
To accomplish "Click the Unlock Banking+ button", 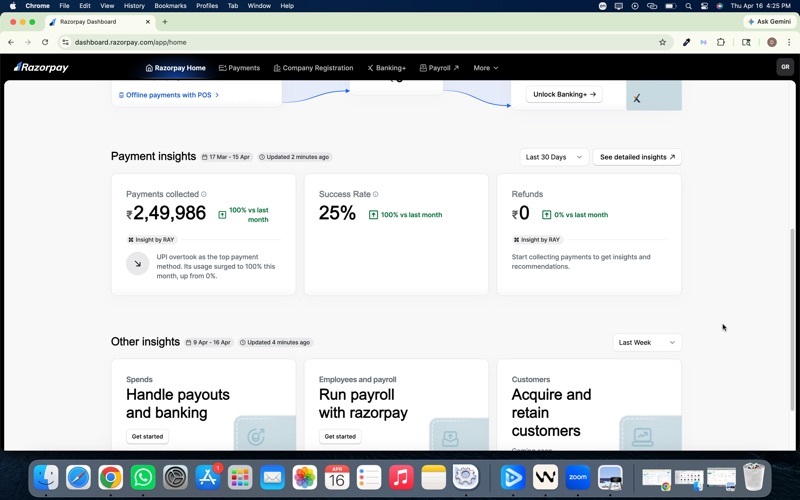I will [564, 94].
